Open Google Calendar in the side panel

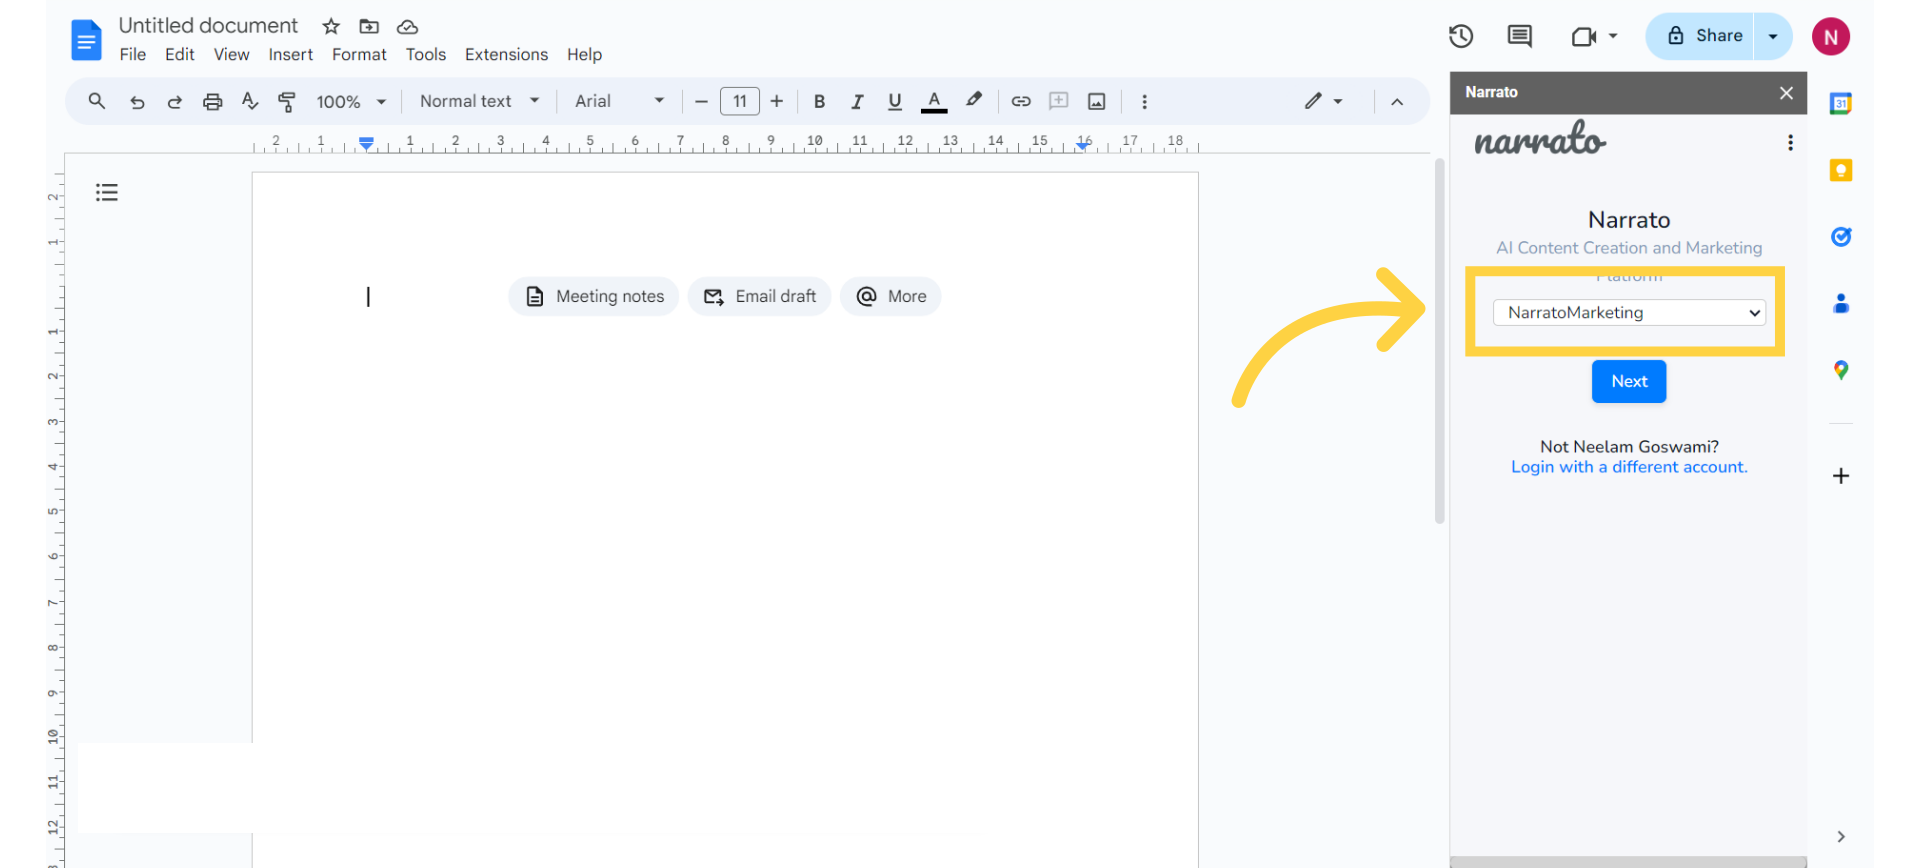pyautogui.click(x=1841, y=103)
